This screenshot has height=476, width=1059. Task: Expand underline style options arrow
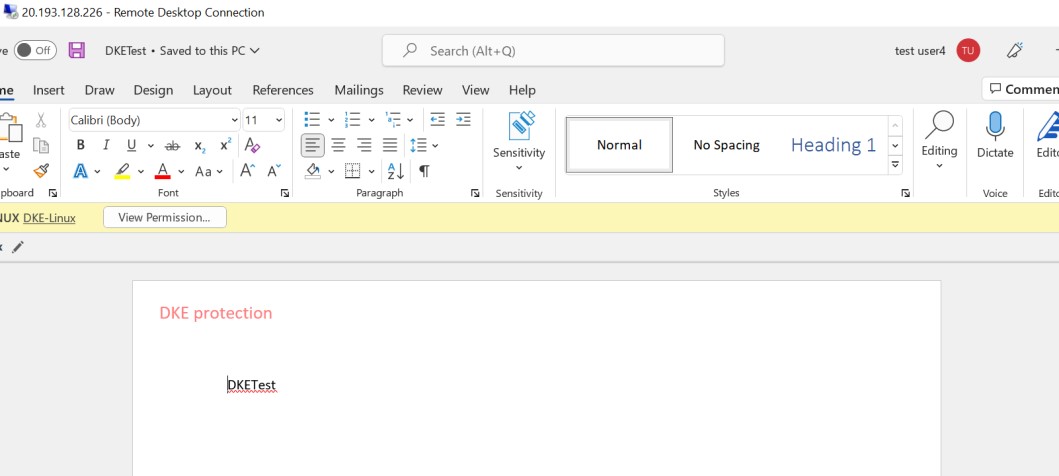click(150, 146)
